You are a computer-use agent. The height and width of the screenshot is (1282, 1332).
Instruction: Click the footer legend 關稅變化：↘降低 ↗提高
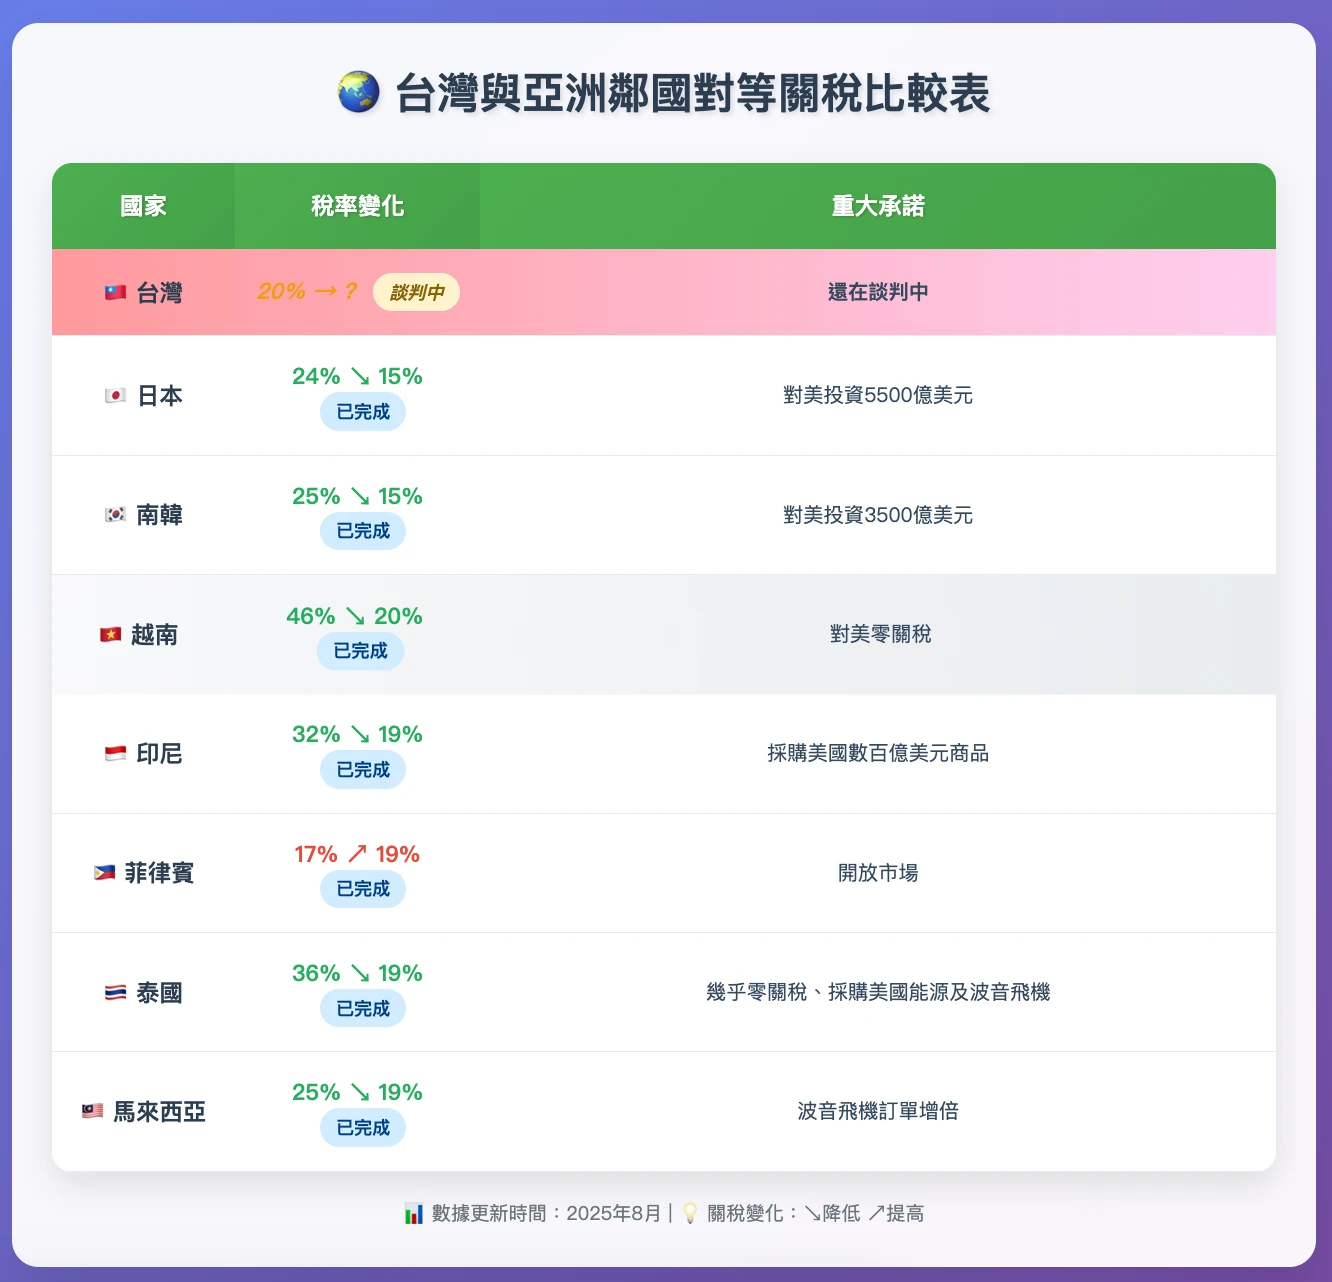(815, 1214)
